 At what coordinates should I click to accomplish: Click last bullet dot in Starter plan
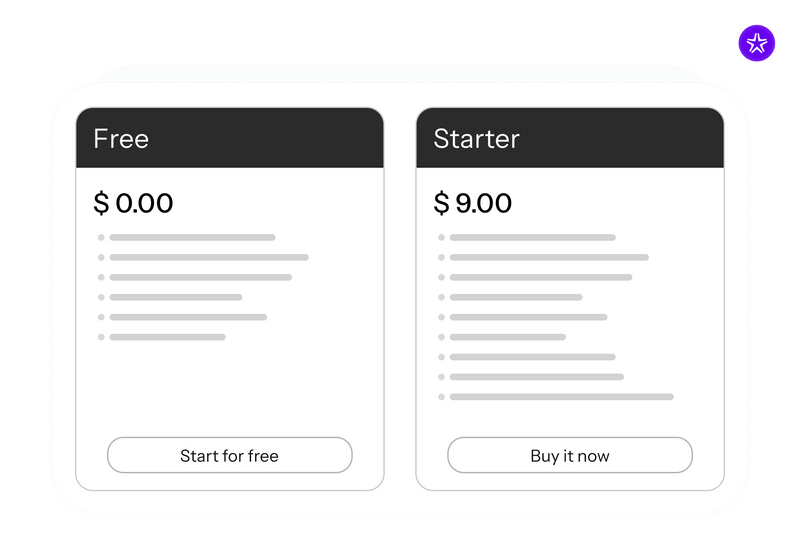441,397
